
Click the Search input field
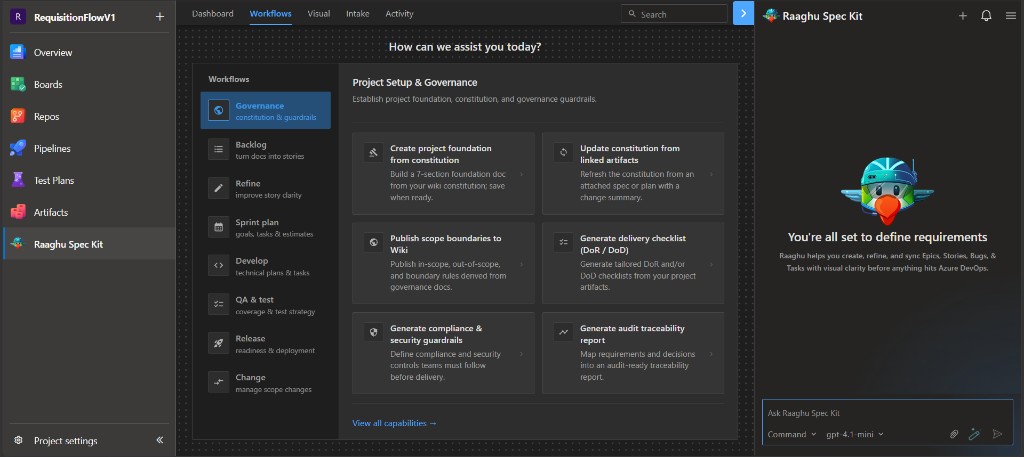[674, 14]
